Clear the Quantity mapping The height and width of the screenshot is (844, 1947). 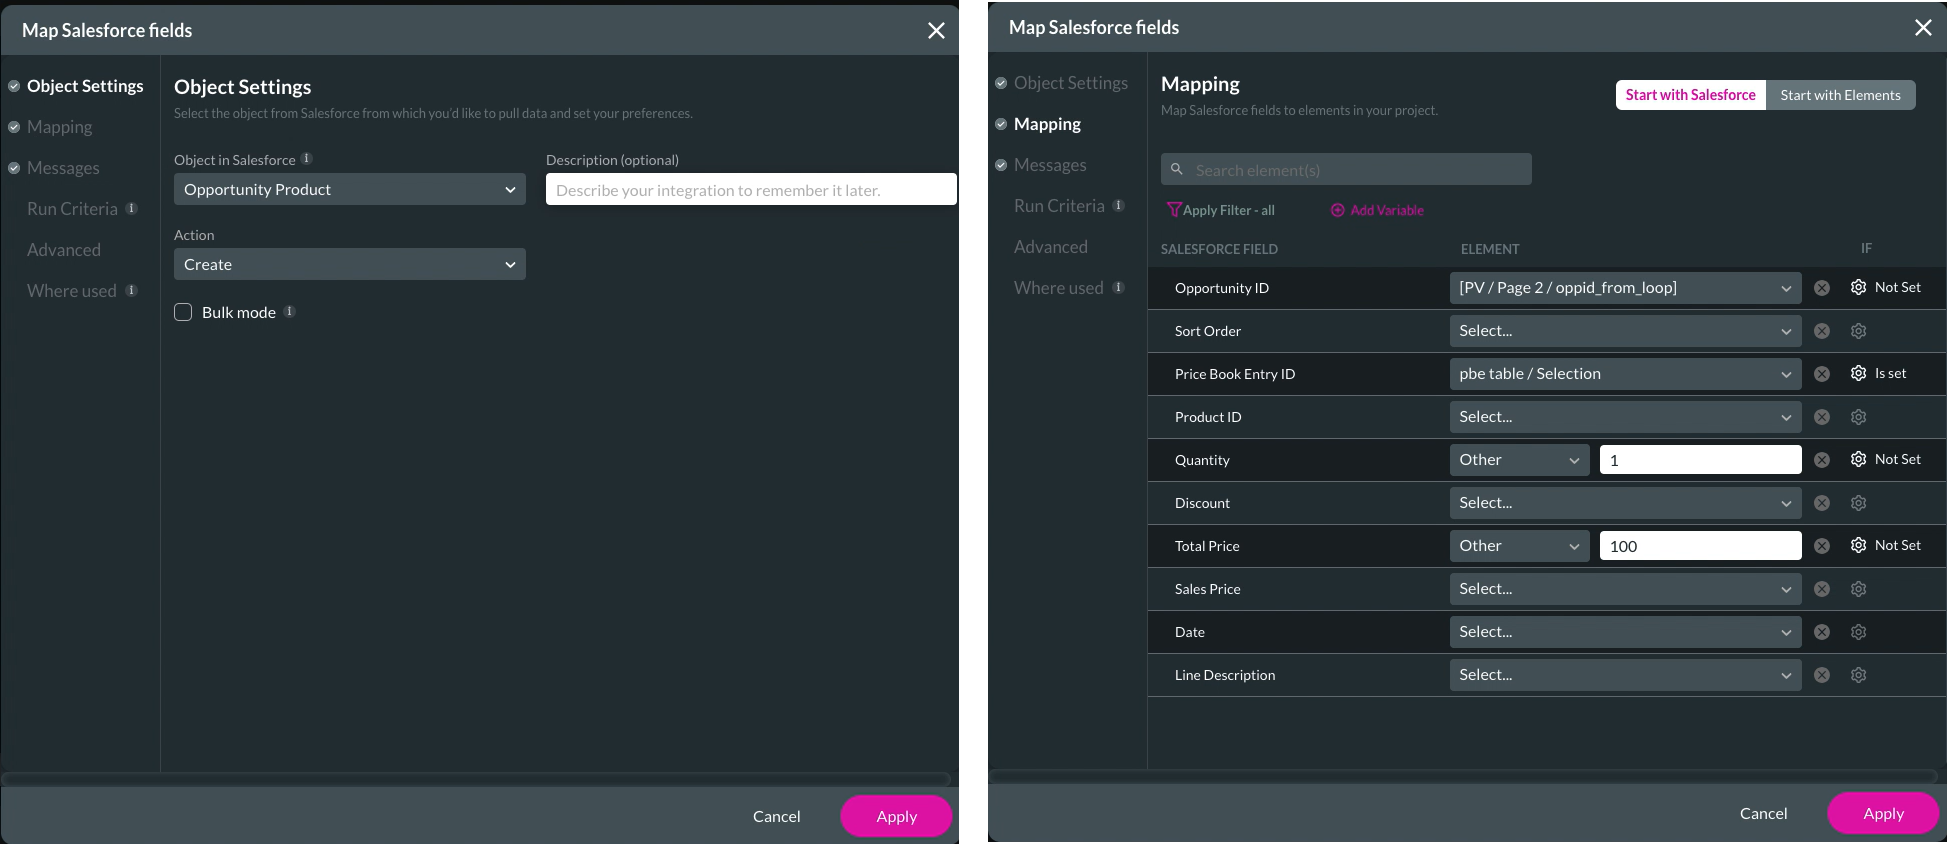1822,460
